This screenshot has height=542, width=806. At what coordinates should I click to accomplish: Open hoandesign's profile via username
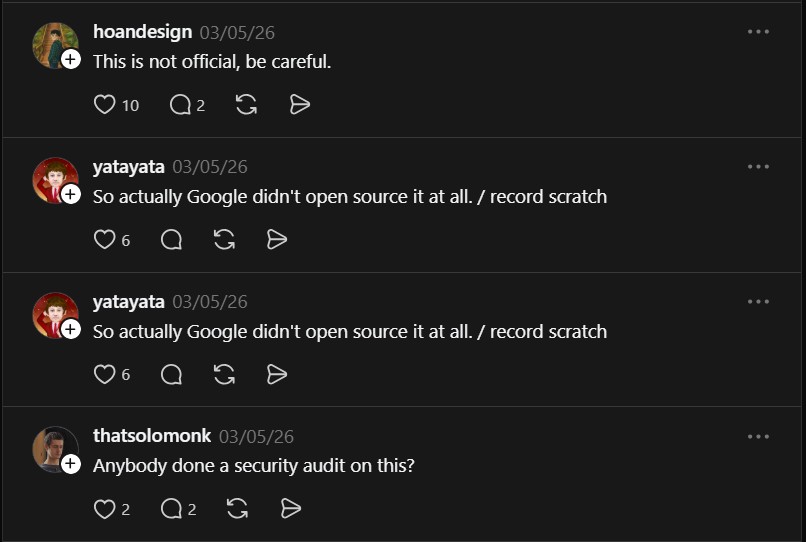coord(142,32)
